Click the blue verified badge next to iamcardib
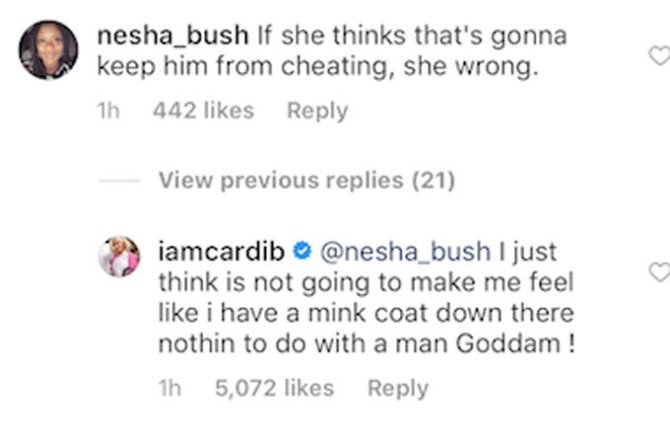Image resolution: width=670 pixels, height=433 pixels. (303, 251)
